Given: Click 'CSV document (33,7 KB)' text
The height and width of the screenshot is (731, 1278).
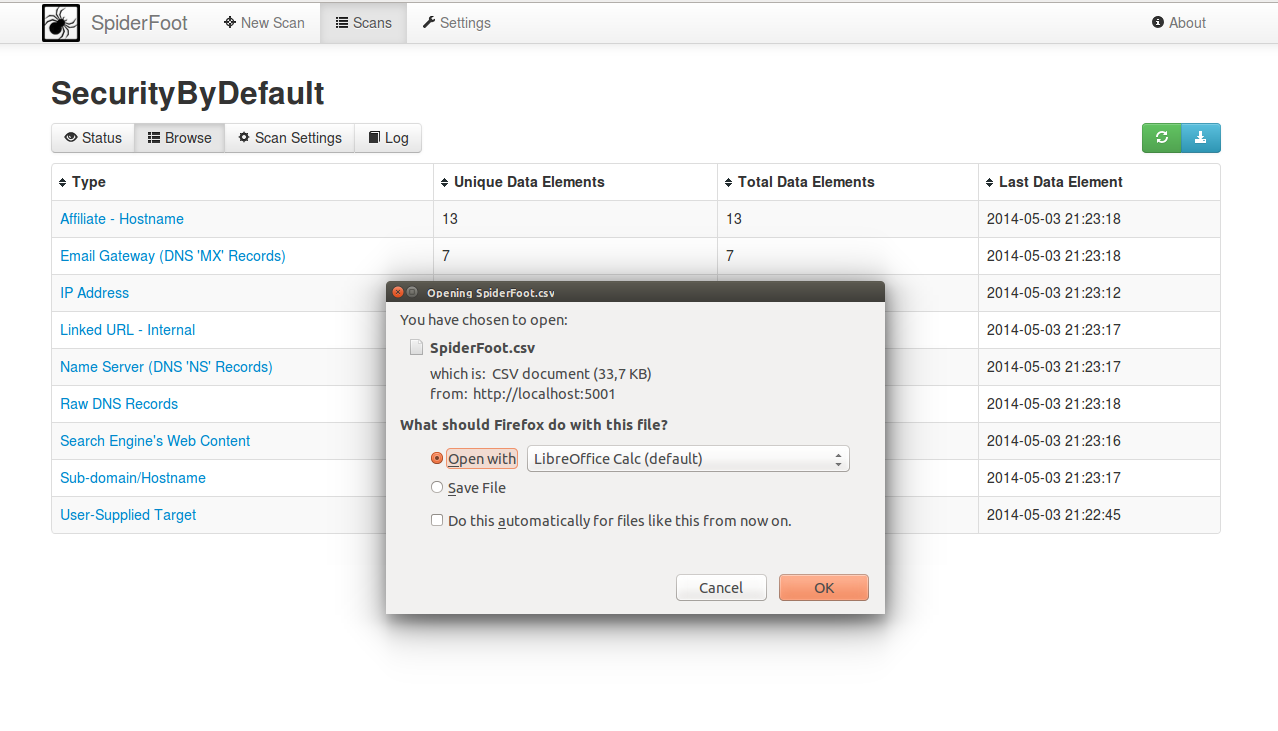Looking at the screenshot, I should click(572, 374).
